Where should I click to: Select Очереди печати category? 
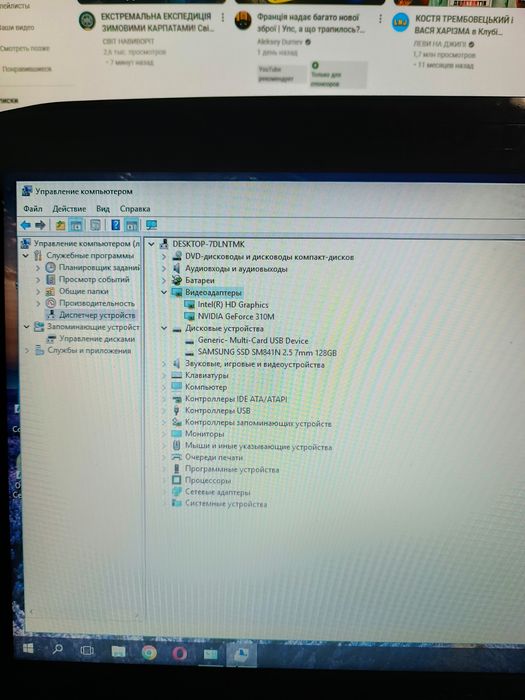(x=214, y=457)
